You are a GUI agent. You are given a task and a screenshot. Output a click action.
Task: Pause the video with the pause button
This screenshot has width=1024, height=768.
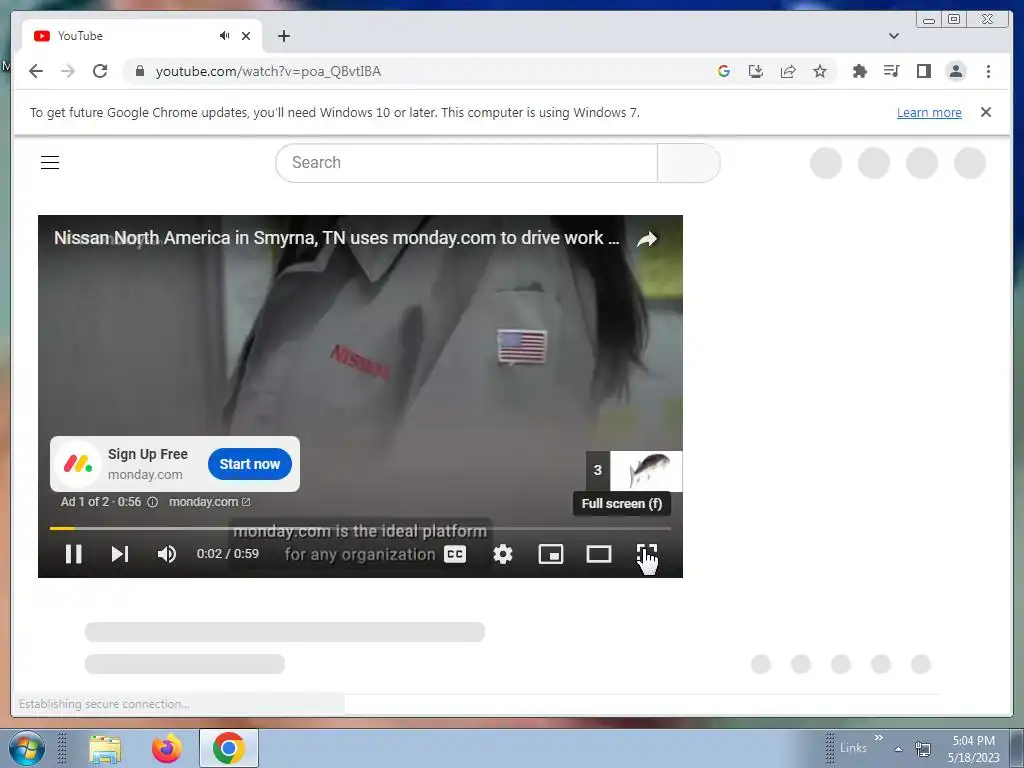pos(73,554)
